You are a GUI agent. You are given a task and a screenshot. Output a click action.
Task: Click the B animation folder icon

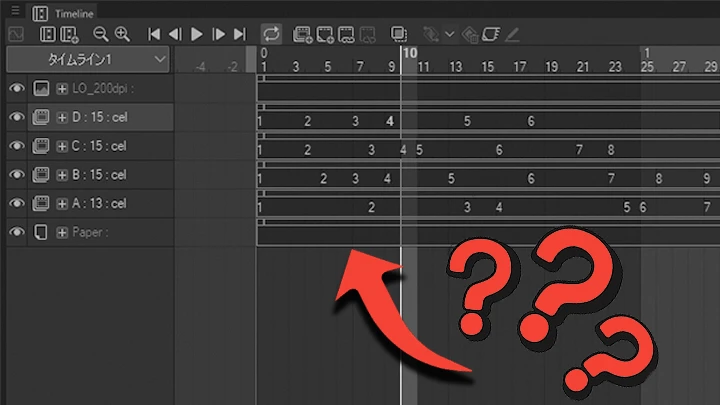tap(41, 175)
